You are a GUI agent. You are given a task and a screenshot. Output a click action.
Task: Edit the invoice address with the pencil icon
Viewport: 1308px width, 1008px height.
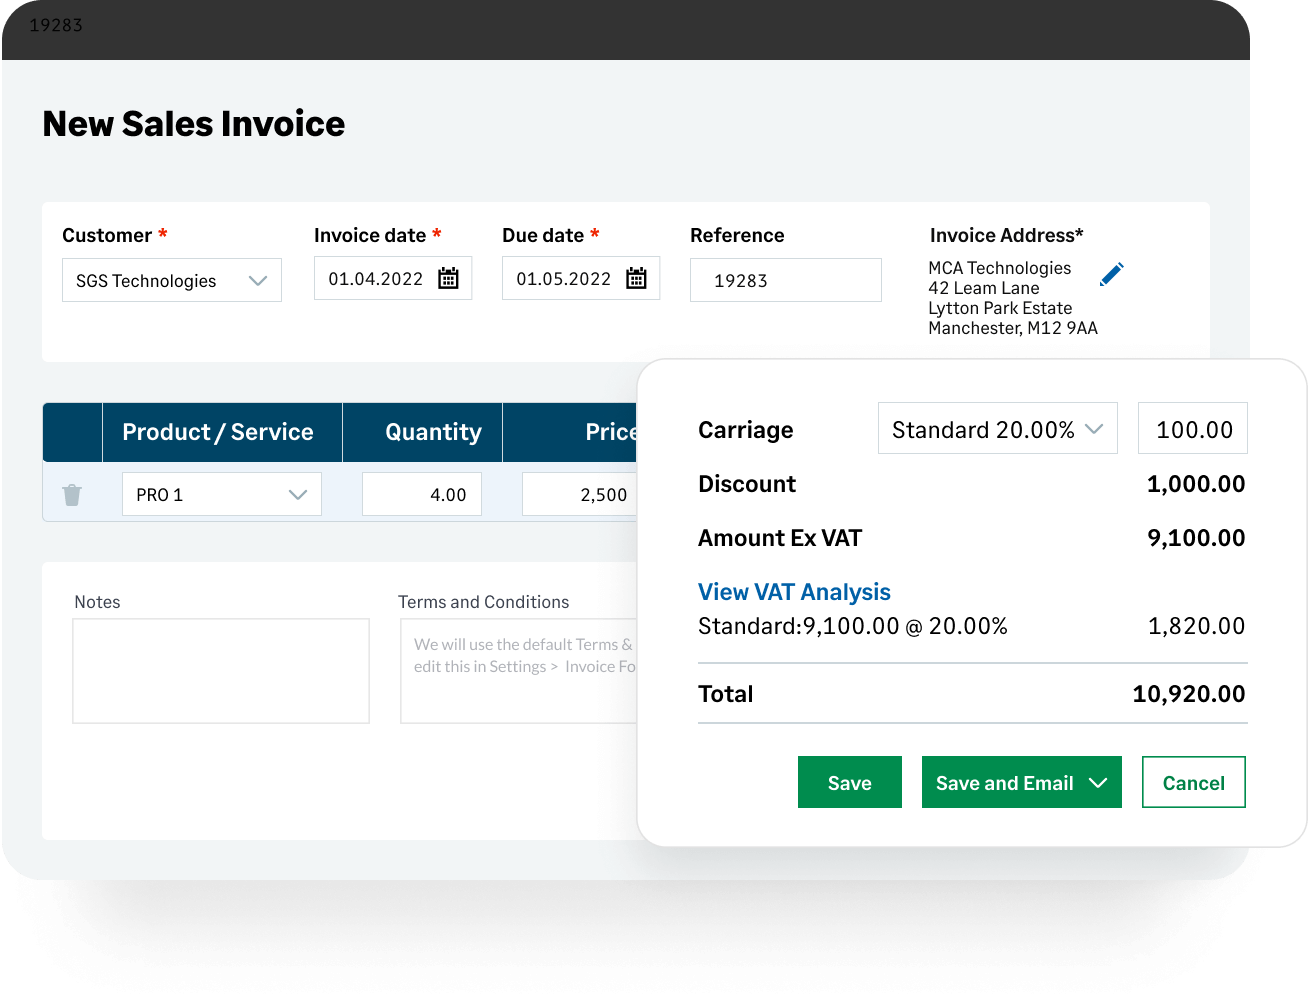[1112, 272]
